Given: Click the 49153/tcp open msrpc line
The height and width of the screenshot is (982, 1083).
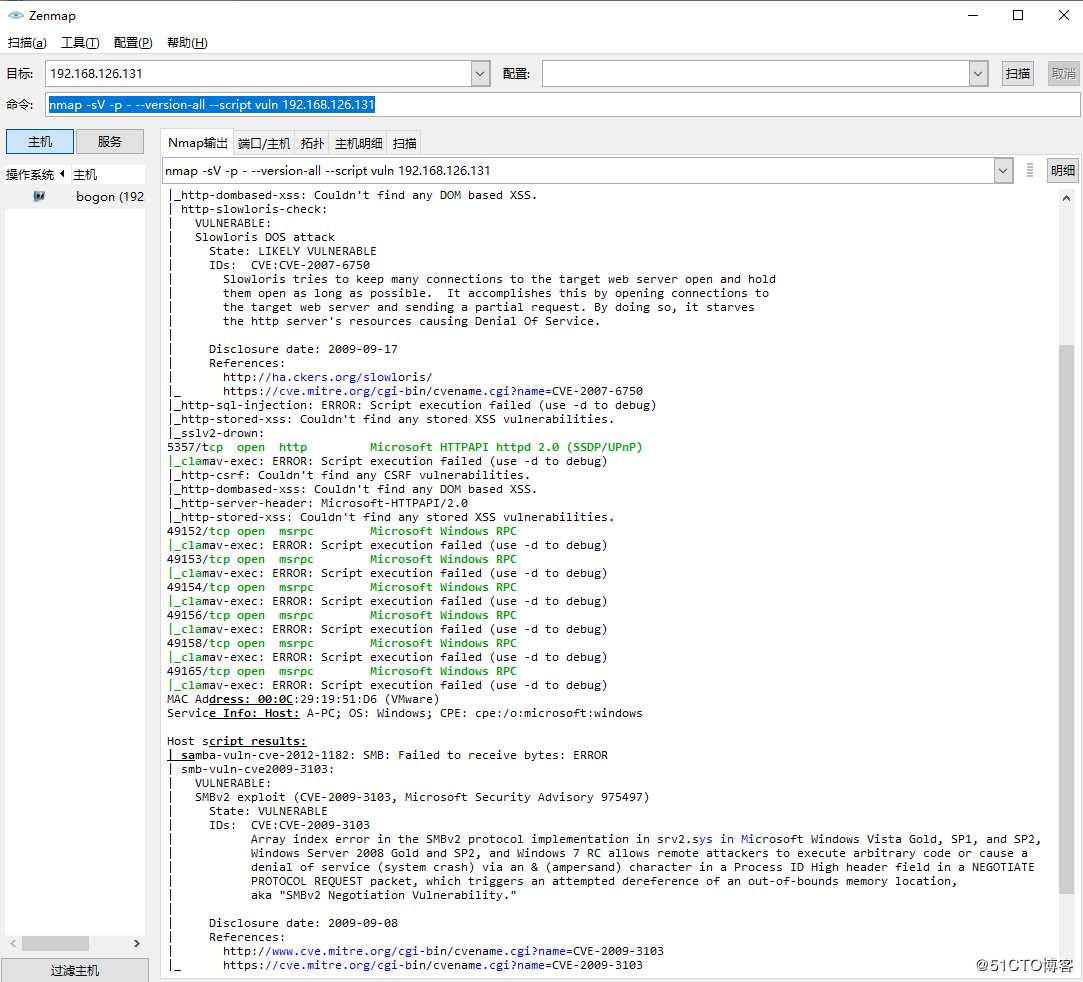Looking at the screenshot, I should pos(342,559).
